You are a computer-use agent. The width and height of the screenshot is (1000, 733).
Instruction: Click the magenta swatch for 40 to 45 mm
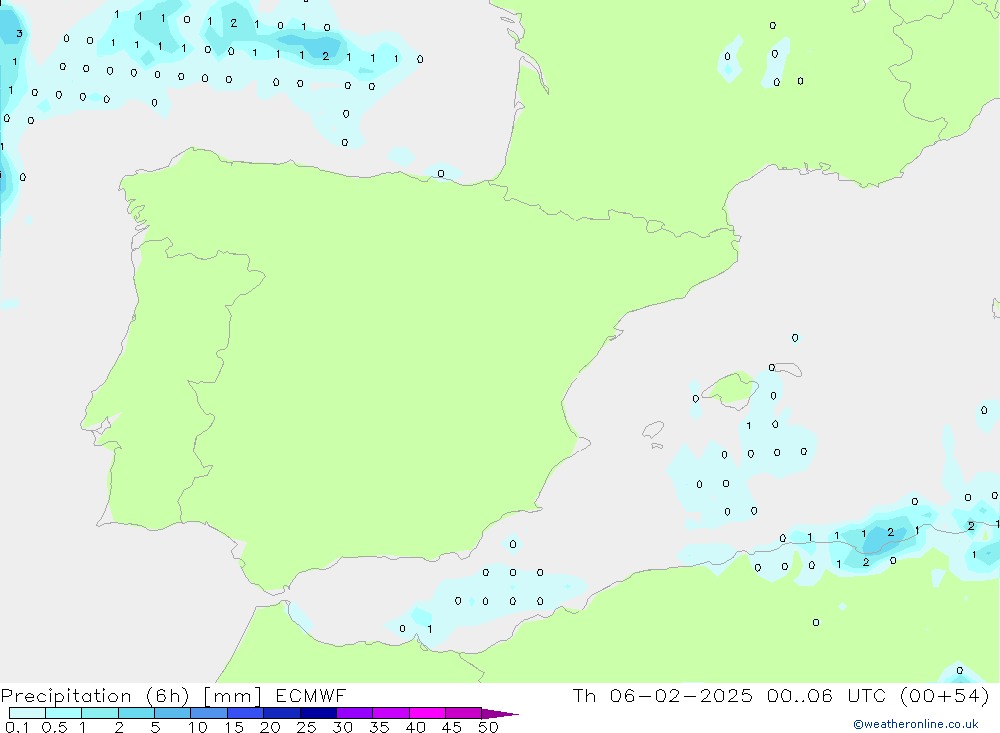[x=427, y=713]
